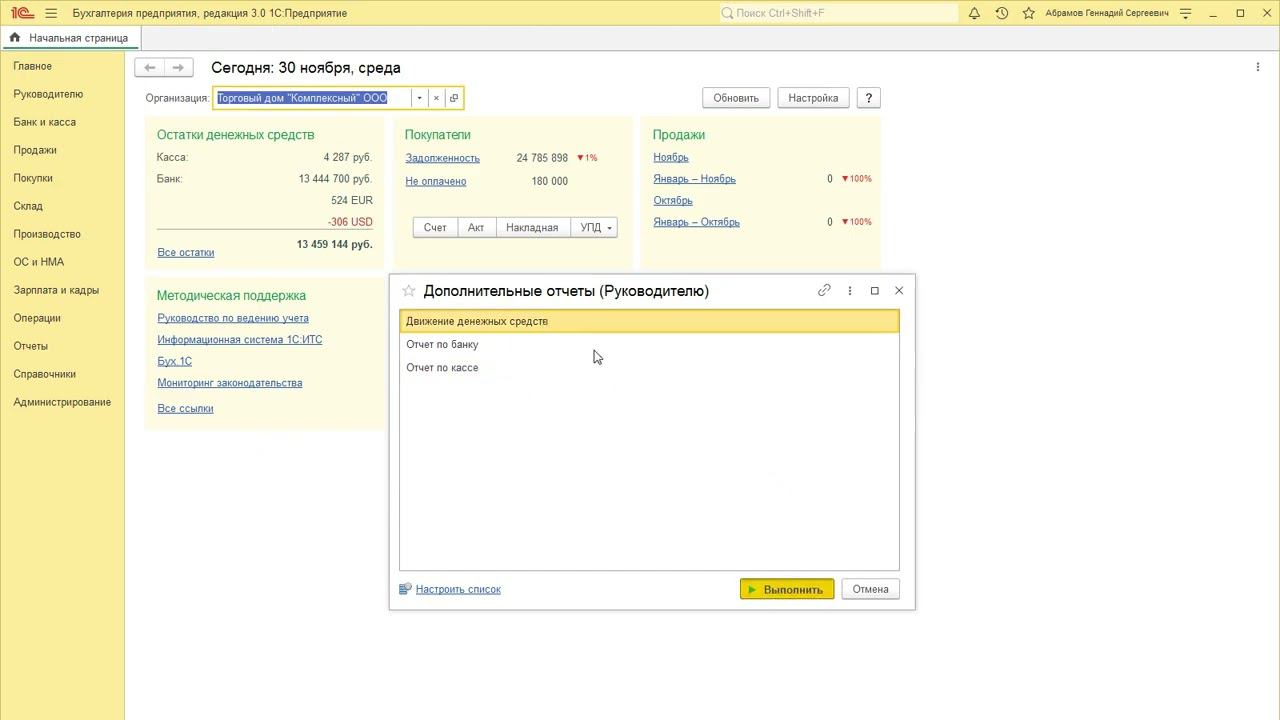Open the Настроить список link
This screenshot has width=1280, height=720.
click(x=458, y=590)
